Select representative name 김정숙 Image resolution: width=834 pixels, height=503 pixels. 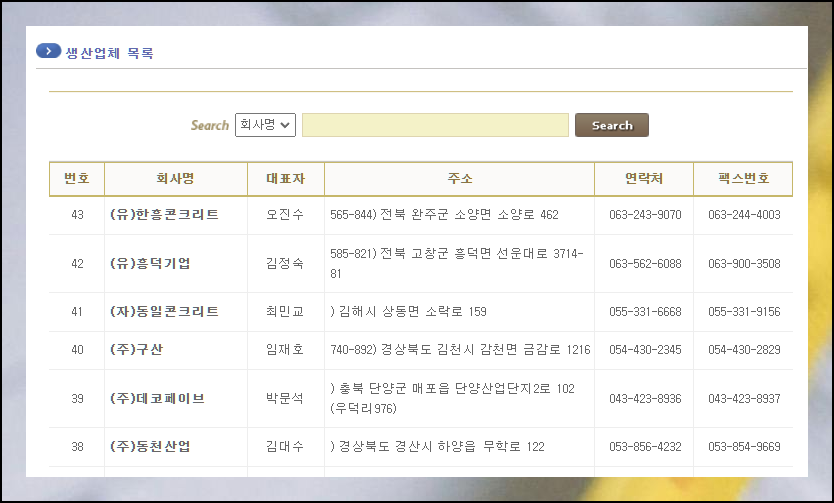click(x=285, y=263)
